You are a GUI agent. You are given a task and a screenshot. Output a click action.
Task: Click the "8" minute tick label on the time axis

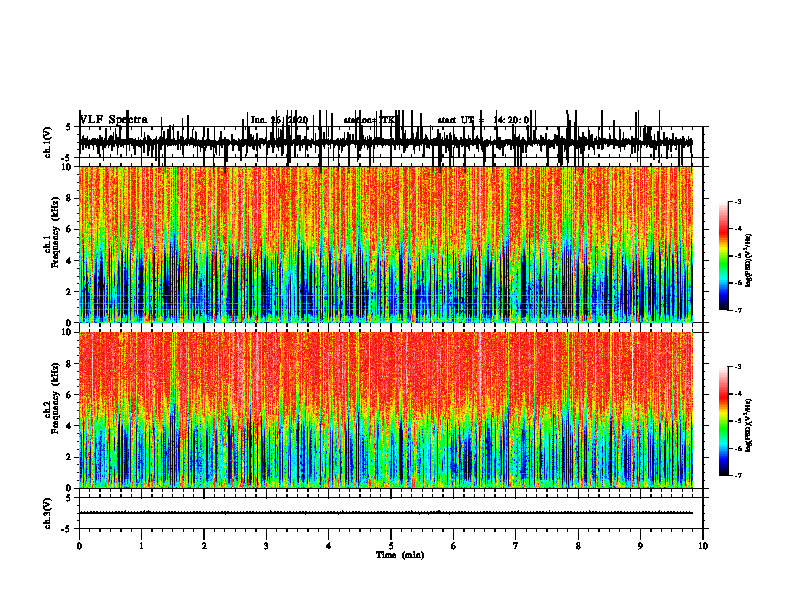(578, 546)
